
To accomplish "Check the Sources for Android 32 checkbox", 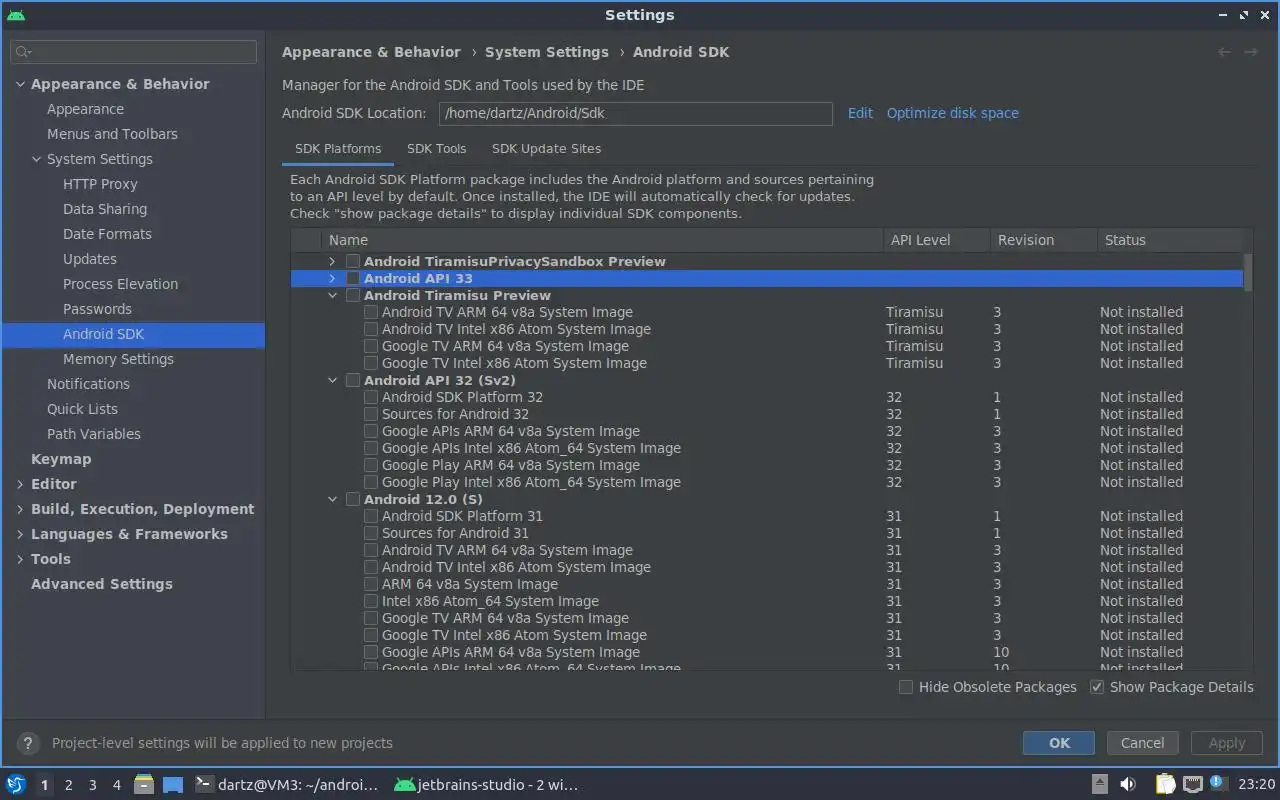I will click(371, 415).
